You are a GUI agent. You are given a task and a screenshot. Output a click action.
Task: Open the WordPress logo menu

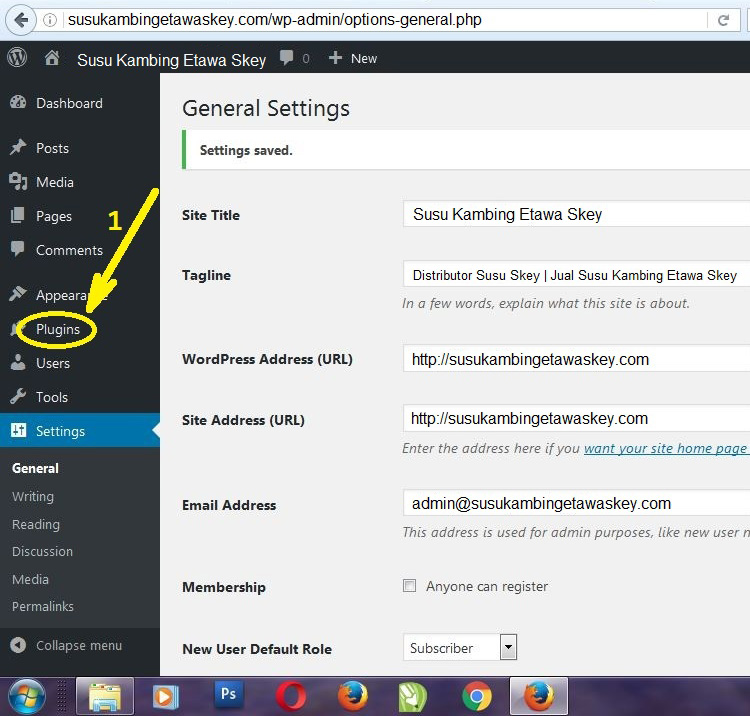[17, 58]
